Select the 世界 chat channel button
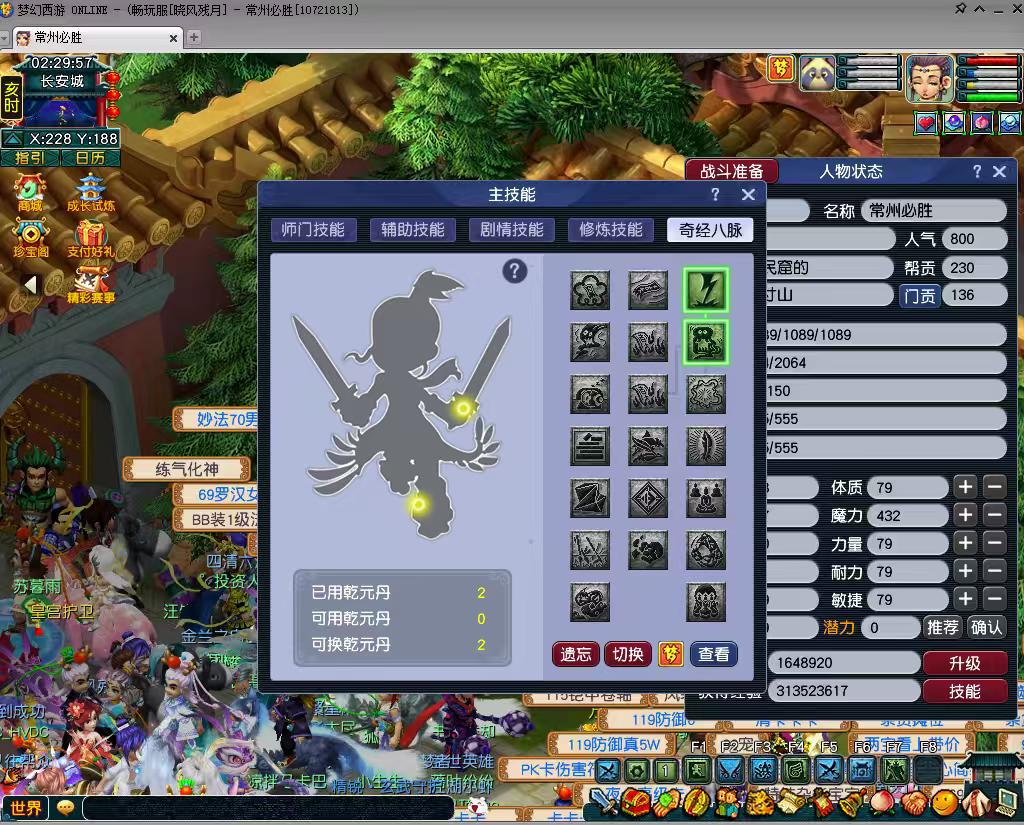This screenshot has height=825, width=1024. pos(25,808)
